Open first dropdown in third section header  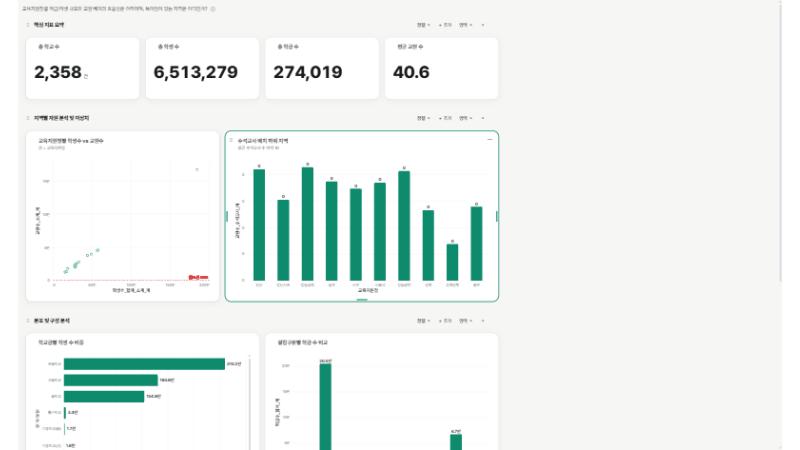(x=423, y=320)
